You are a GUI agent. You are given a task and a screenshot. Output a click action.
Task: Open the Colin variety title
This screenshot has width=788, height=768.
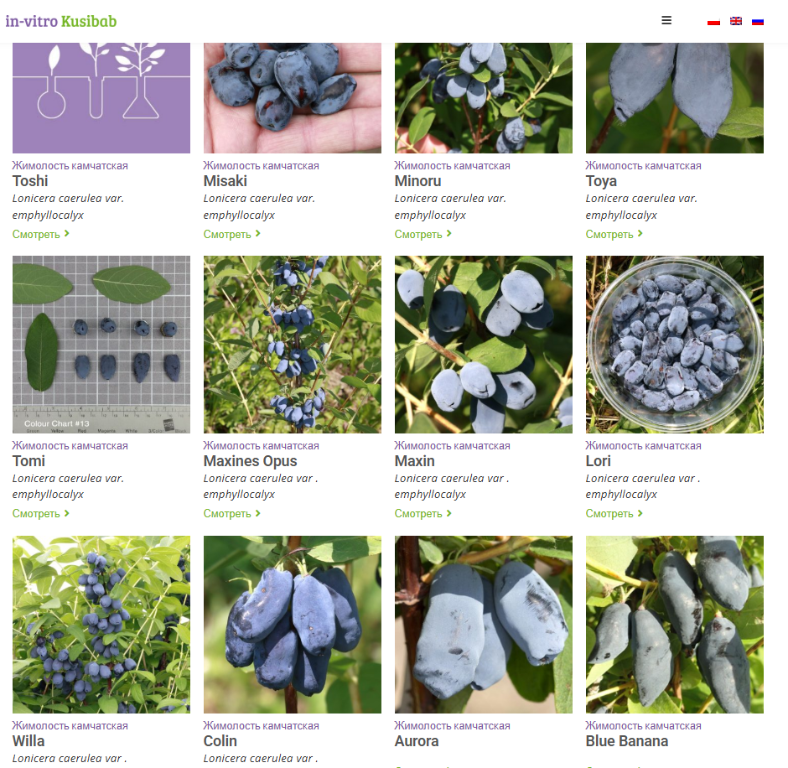pos(220,741)
